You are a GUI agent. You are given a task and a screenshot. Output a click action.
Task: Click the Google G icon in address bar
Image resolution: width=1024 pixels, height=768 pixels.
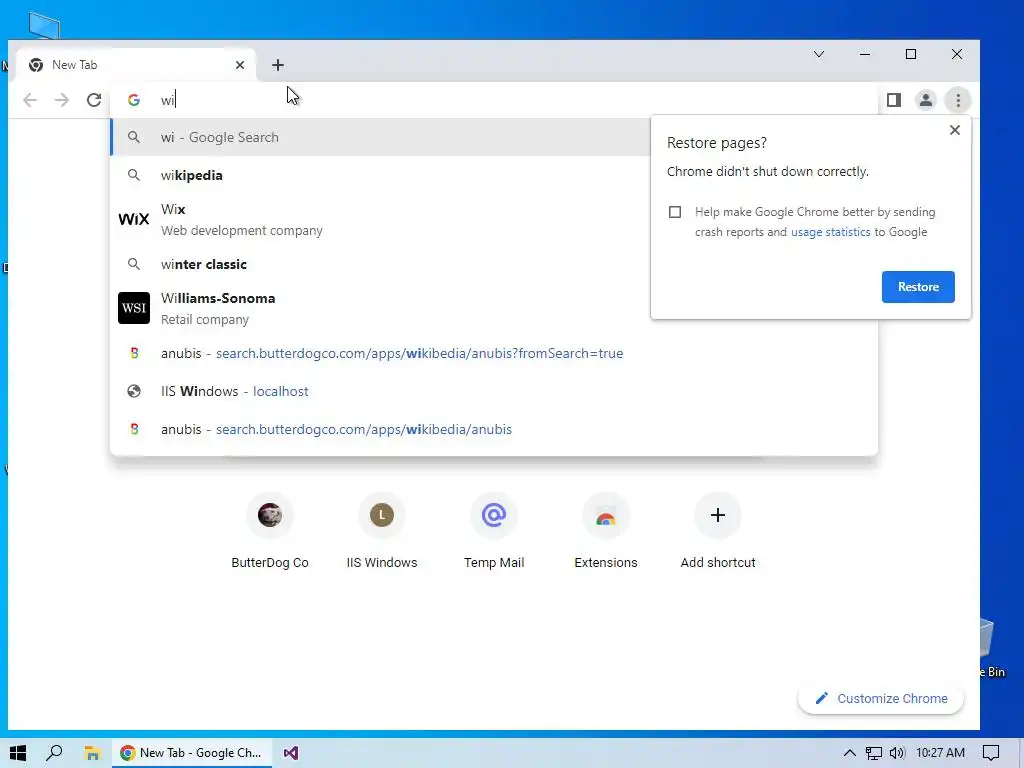click(x=134, y=100)
